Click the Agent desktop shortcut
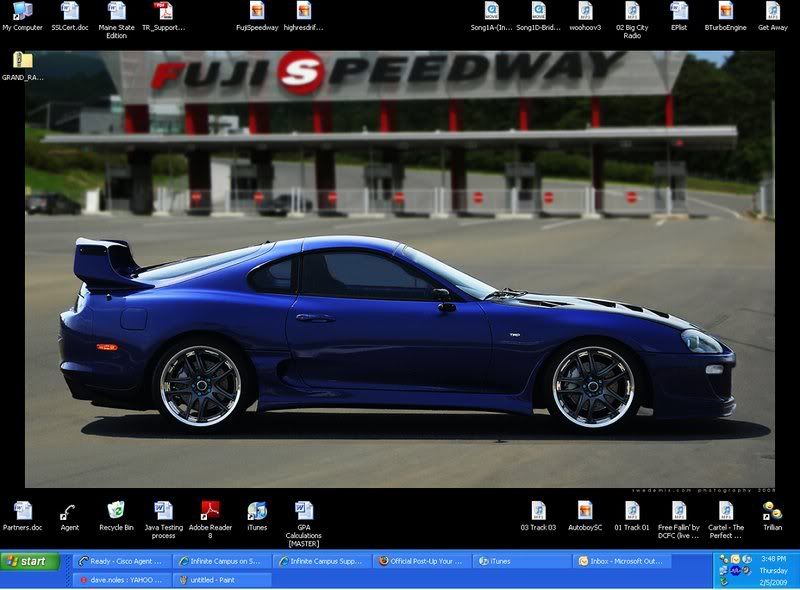 click(x=69, y=511)
